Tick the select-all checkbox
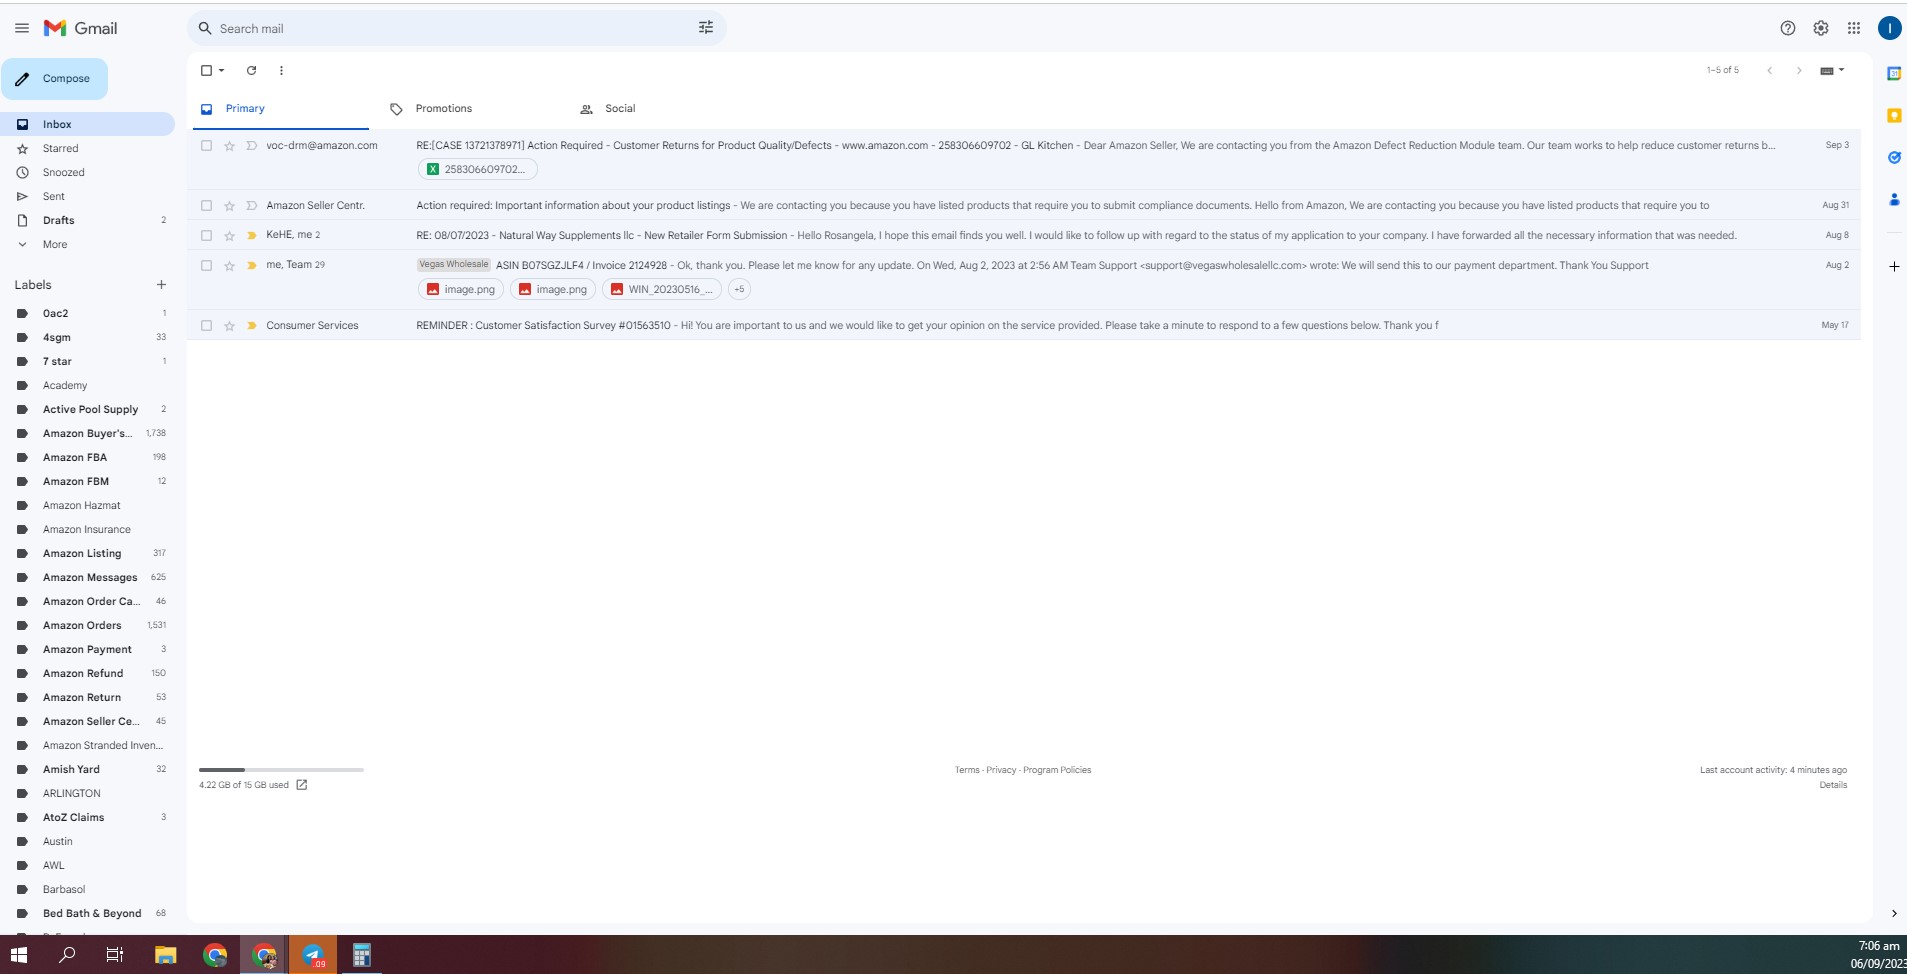Image resolution: width=1907 pixels, height=974 pixels. point(206,70)
